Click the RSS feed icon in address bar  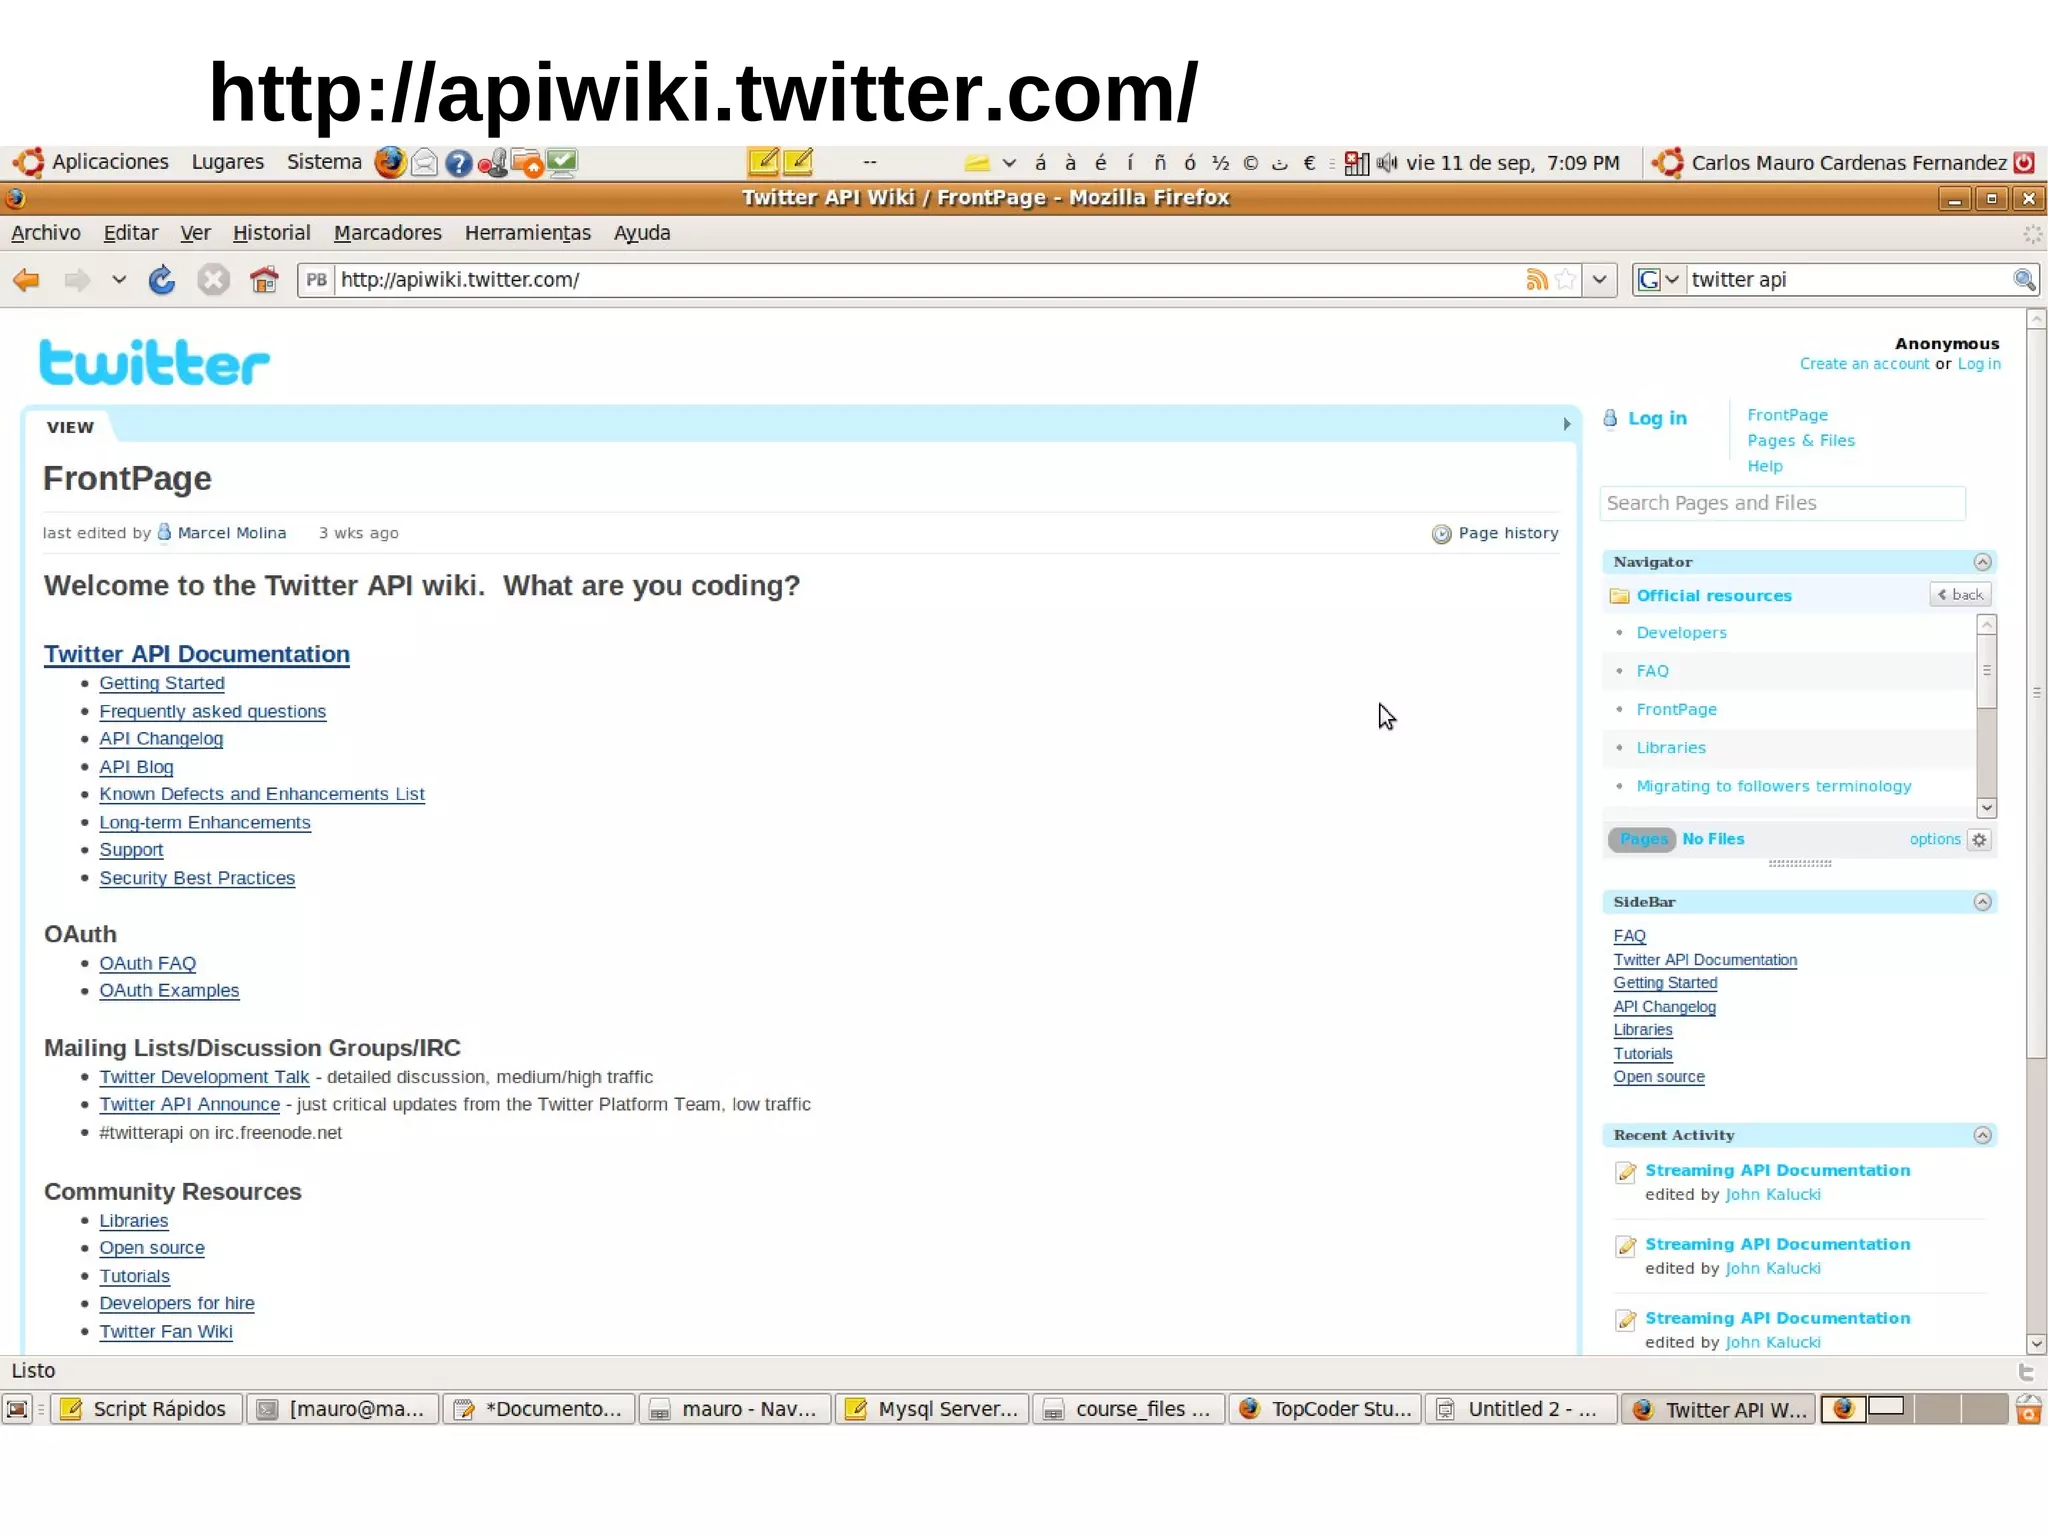click(x=1537, y=280)
